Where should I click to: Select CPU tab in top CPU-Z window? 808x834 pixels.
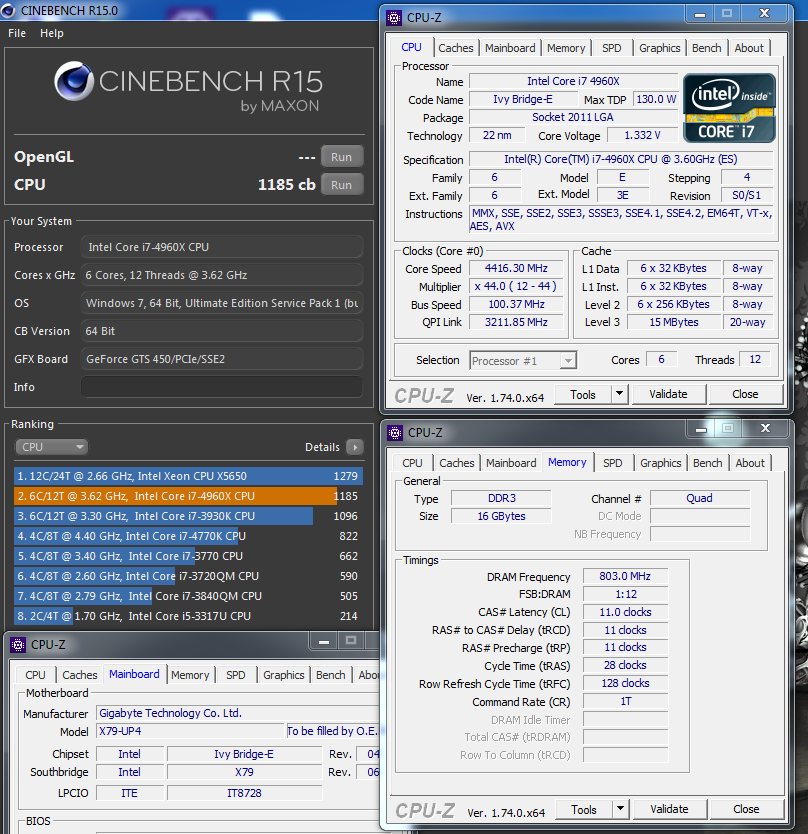pyautogui.click(x=412, y=47)
